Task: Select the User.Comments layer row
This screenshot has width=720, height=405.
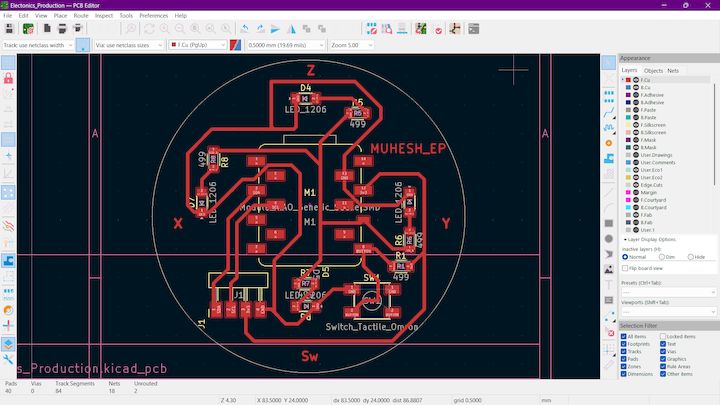Action: pos(666,163)
